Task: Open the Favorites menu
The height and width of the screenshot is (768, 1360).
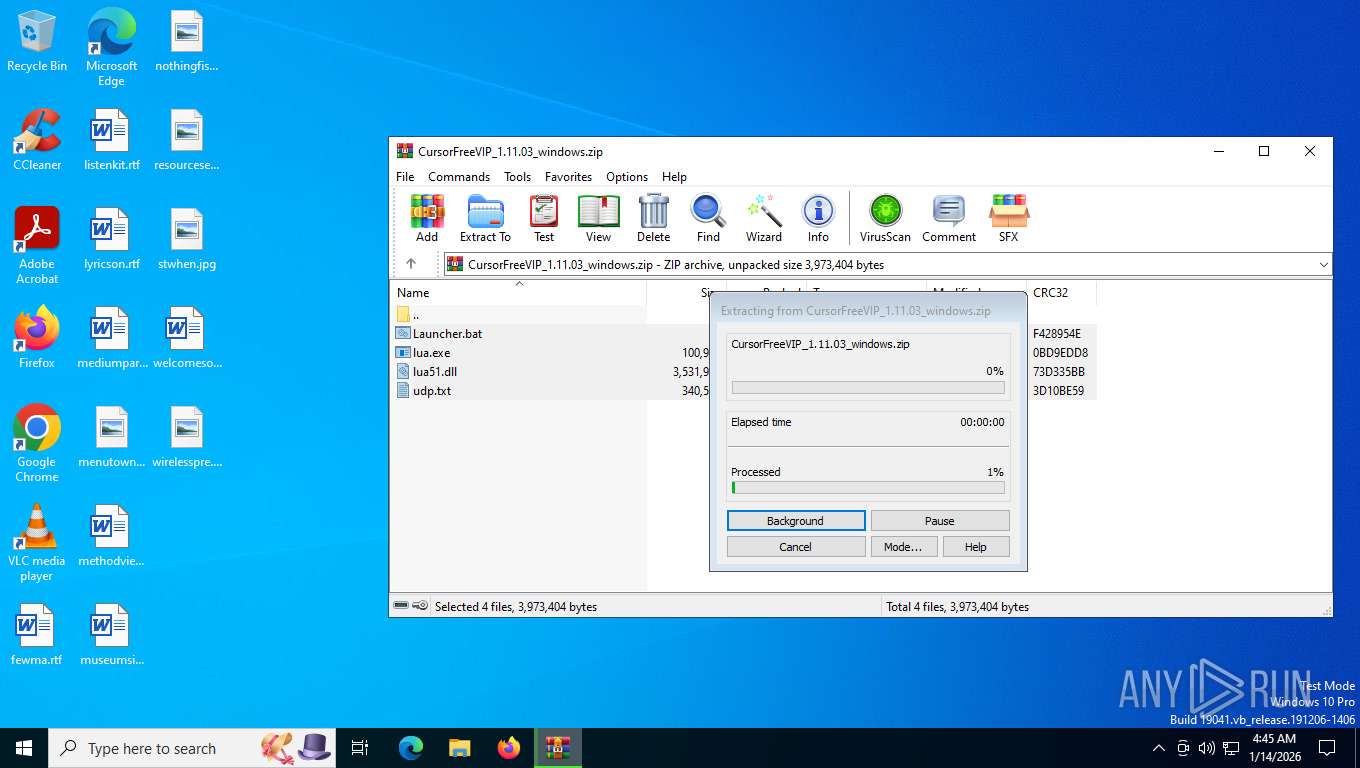Action: tap(568, 177)
